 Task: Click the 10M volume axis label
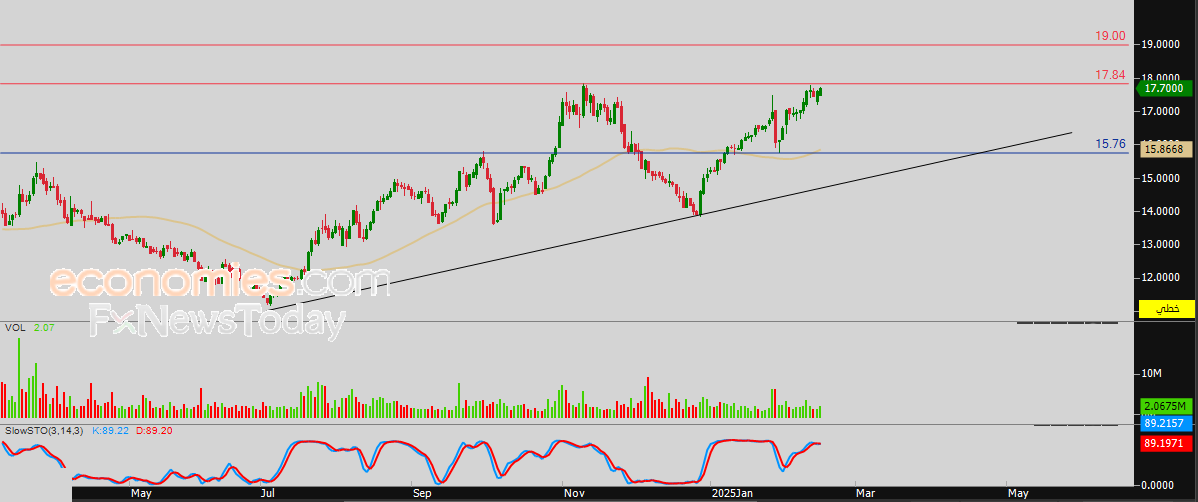pos(1151,374)
